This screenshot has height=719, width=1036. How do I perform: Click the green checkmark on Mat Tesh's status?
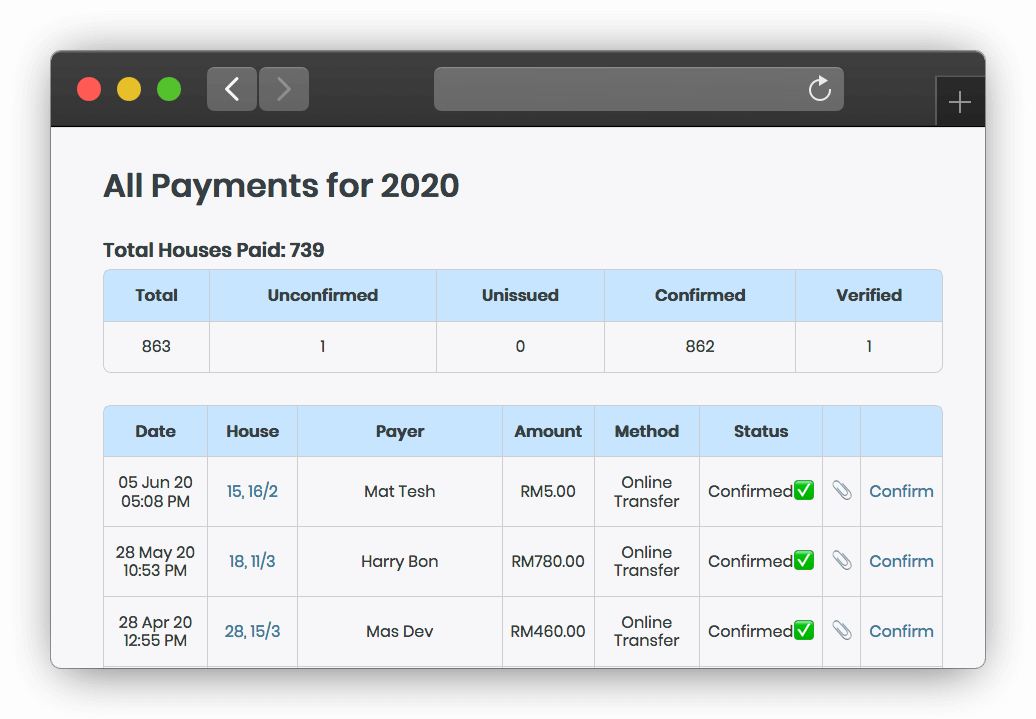802,490
